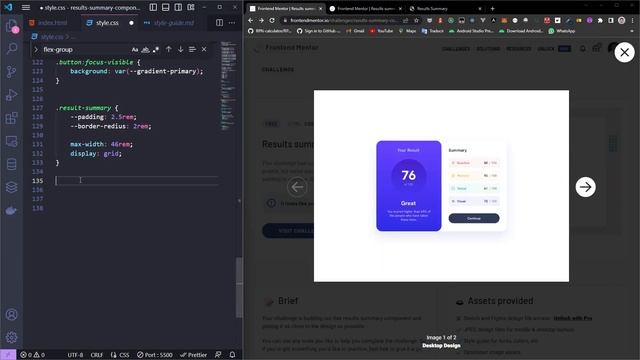Image resolution: width=640 pixels, height=360 pixels.
Task: Change CRLF end of line sequence
Action: (96, 355)
